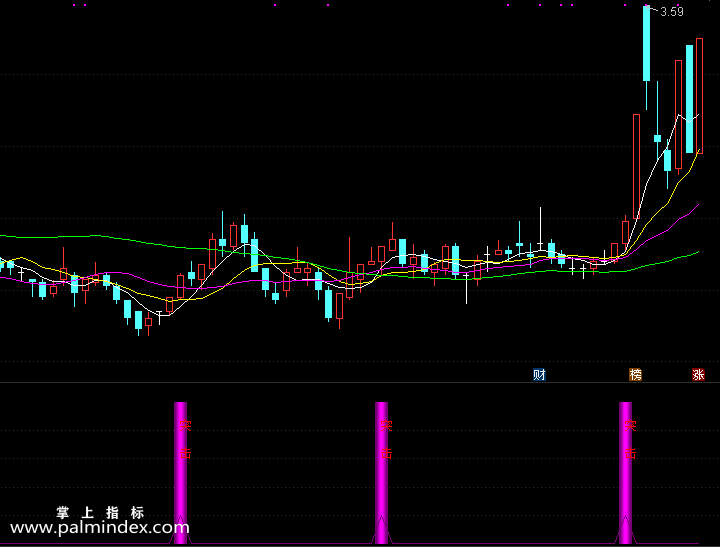This screenshot has height=547, width=720.
Task: Select the 3.59 high price label
Action: pyautogui.click(x=672, y=12)
